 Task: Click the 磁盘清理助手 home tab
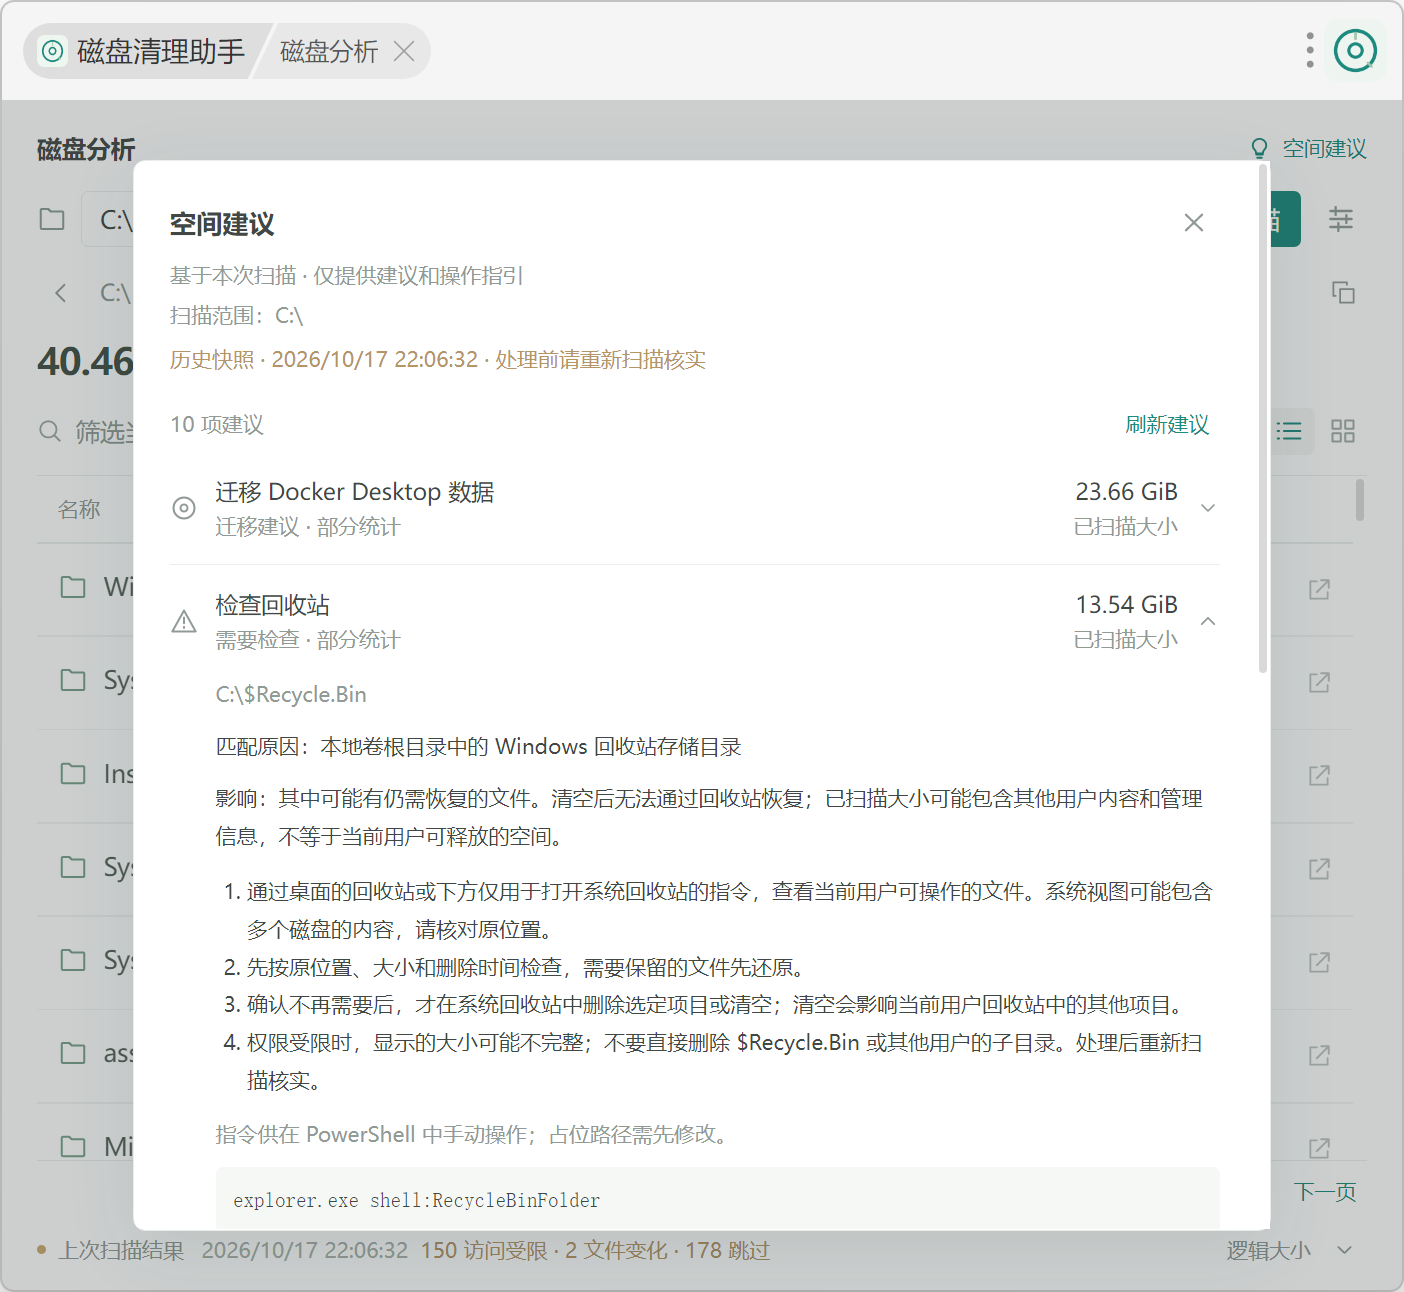pos(141,51)
